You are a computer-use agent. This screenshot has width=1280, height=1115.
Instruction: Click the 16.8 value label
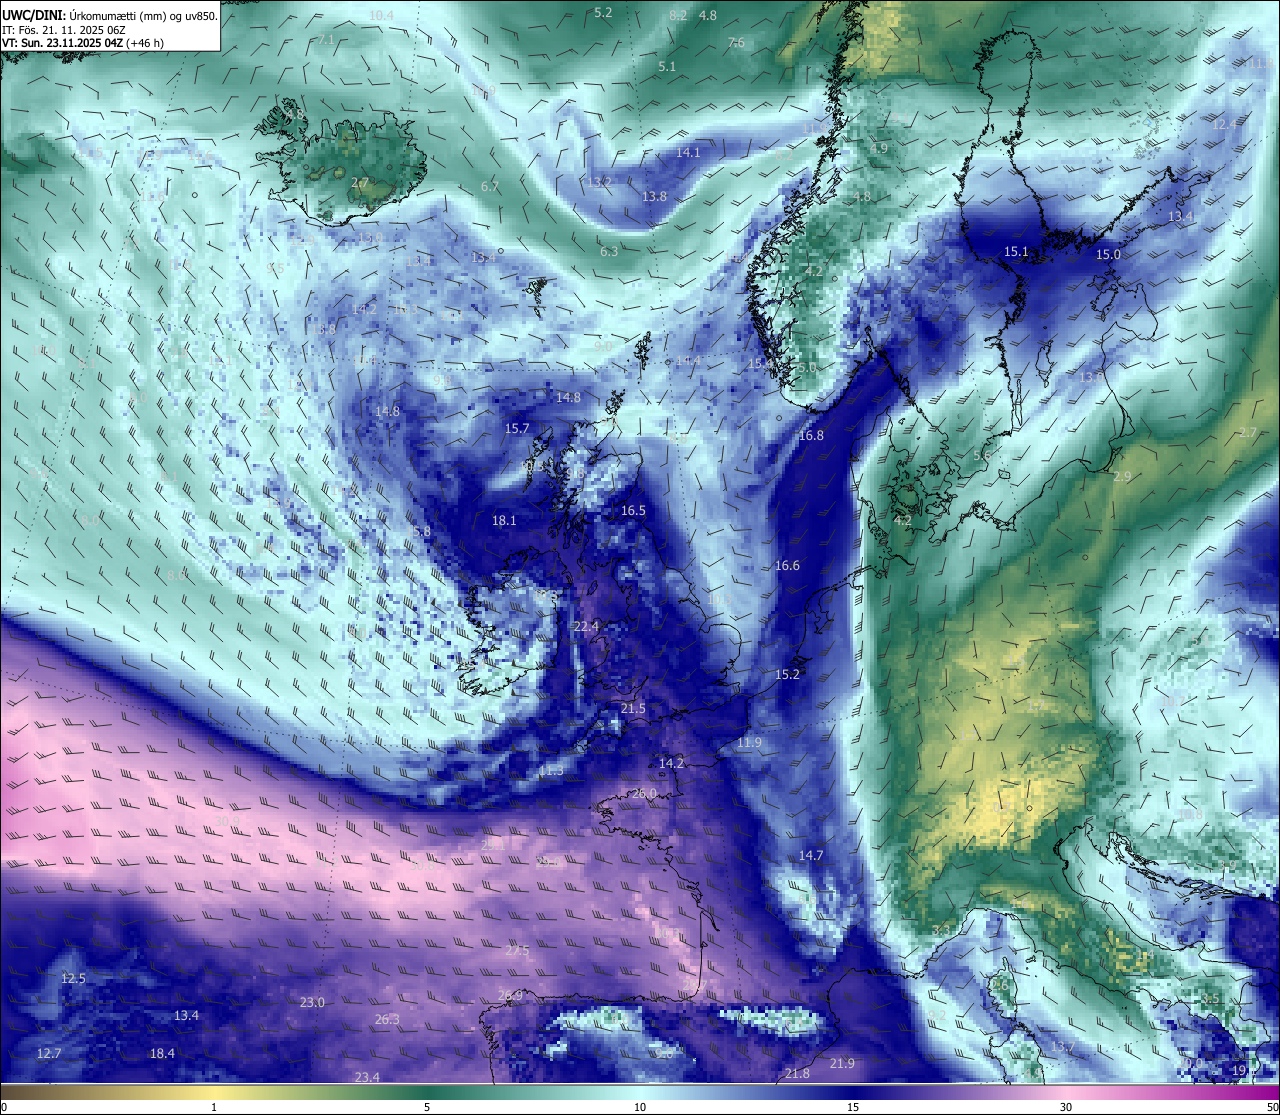(x=811, y=435)
